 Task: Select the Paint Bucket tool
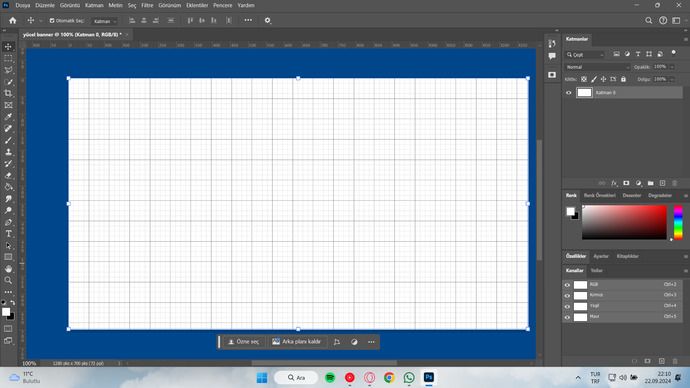(8, 187)
